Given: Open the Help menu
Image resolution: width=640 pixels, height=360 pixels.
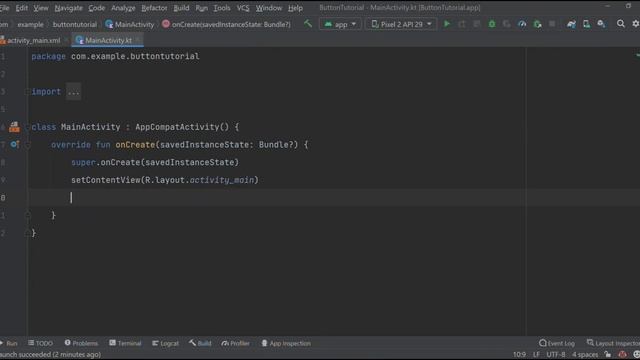Looking at the screenshot, I should point(295,8).
